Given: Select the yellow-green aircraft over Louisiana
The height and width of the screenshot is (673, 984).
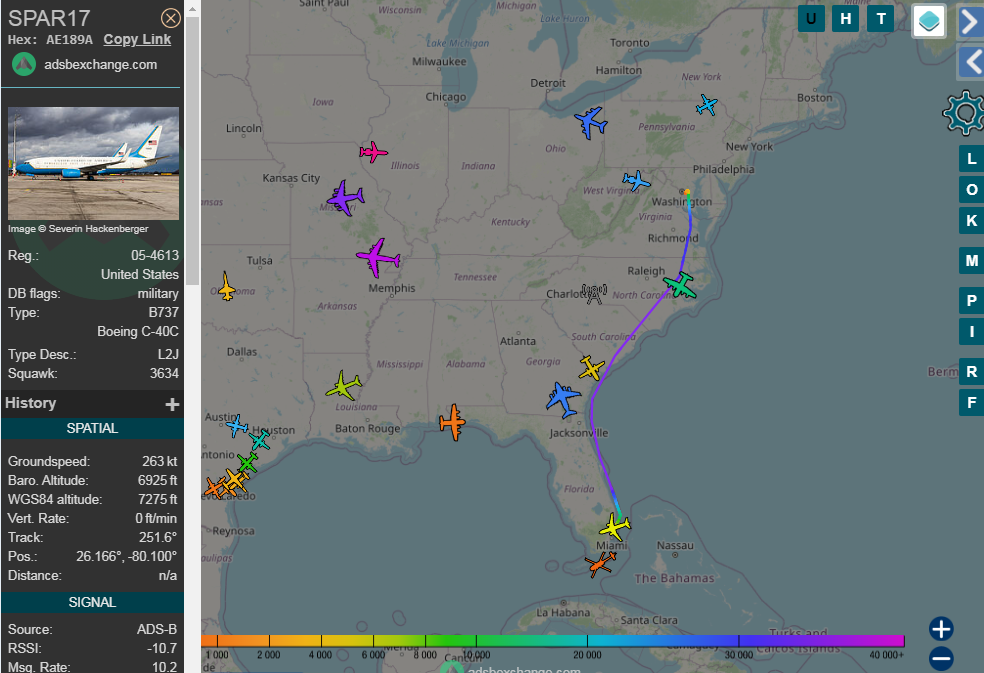Looking at the screenshot, I should click(x=344, y=385).
